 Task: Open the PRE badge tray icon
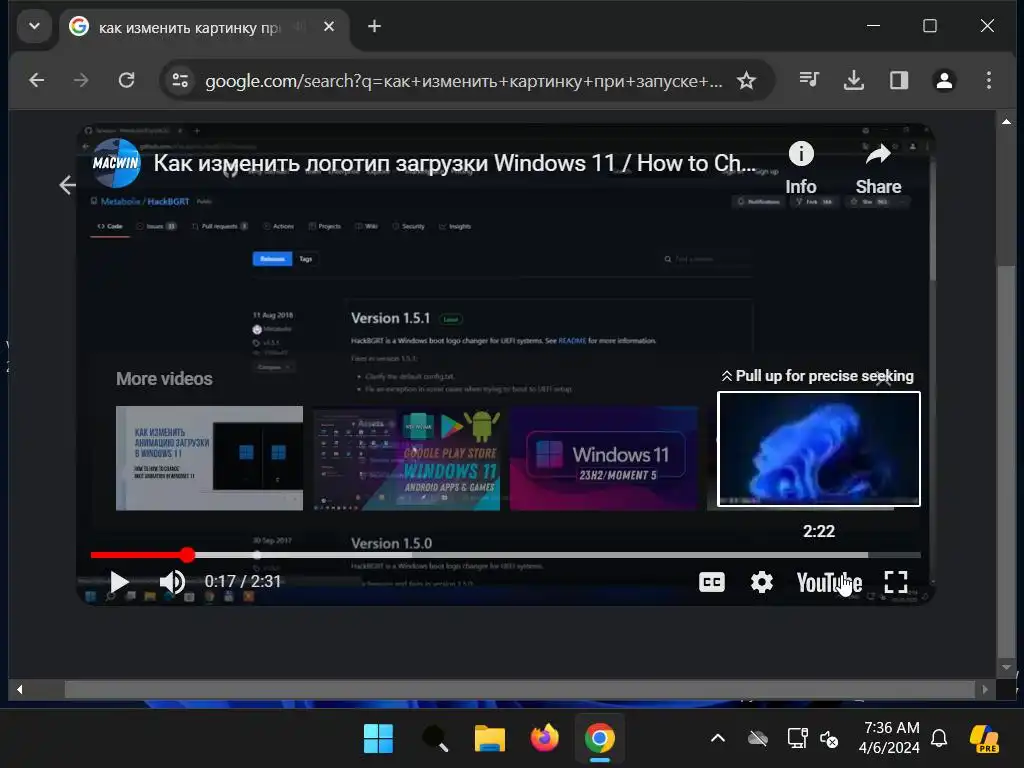pos(984,739)
